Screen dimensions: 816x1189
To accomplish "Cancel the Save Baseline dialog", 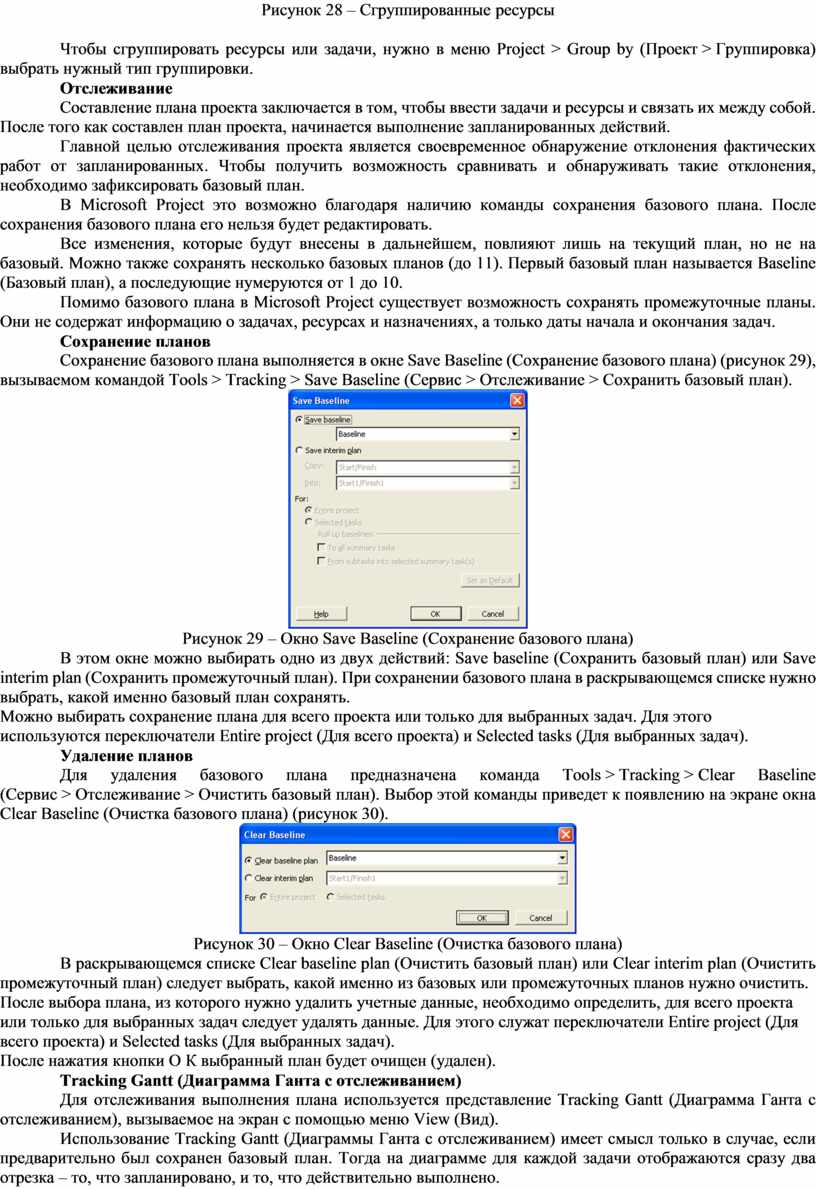I will tap(493, 613).
